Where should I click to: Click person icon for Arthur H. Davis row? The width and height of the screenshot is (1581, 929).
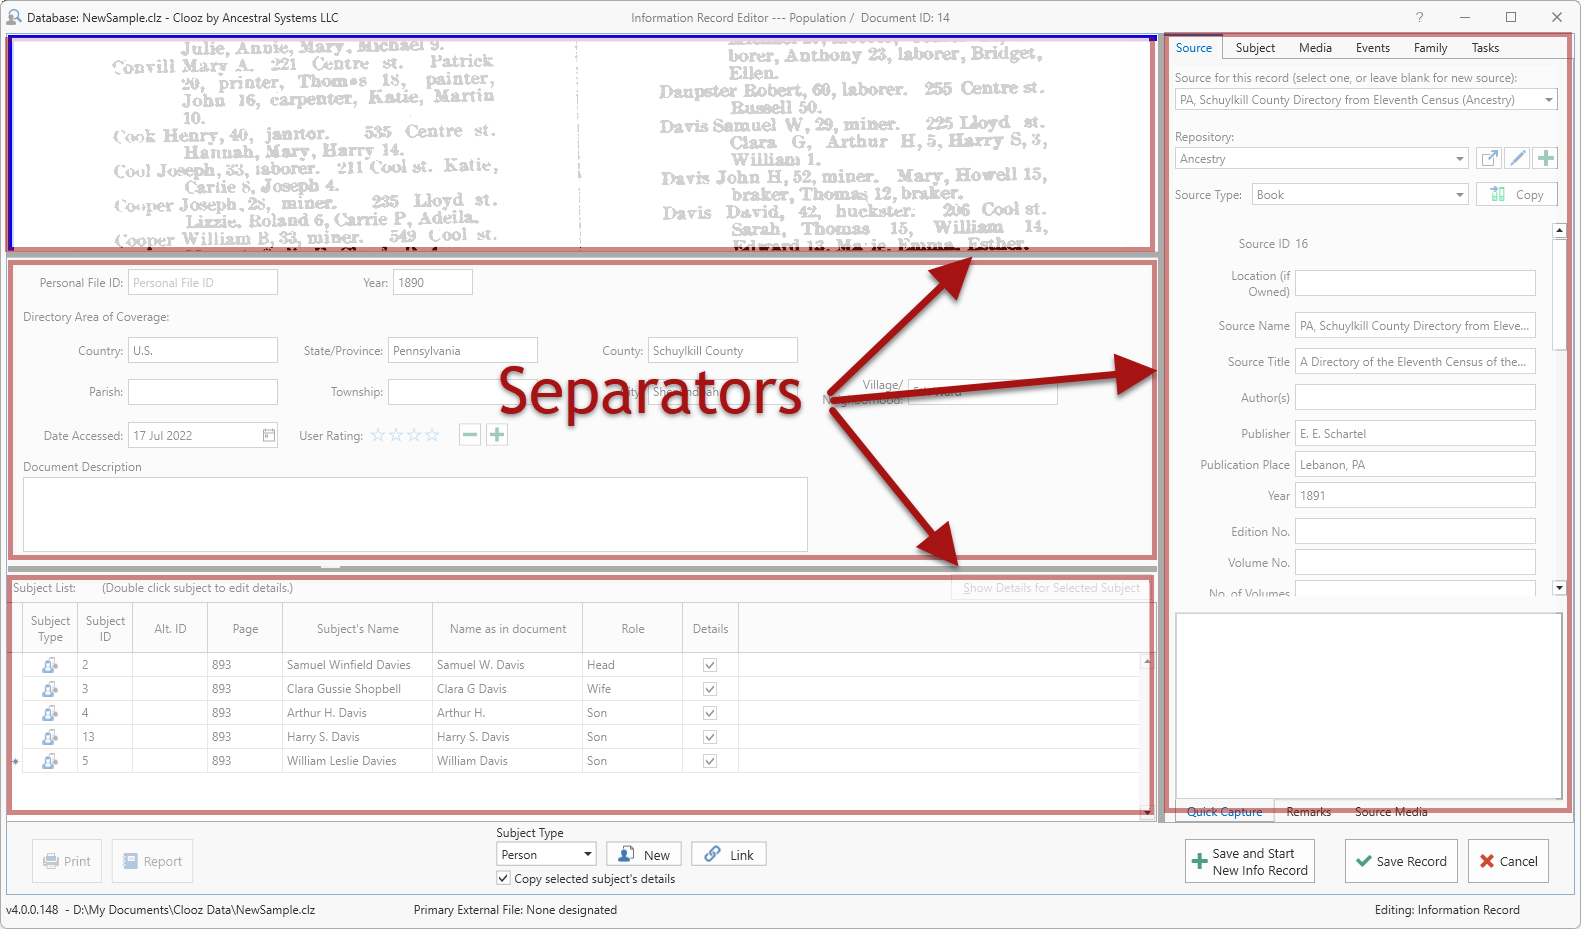(50, 713)
